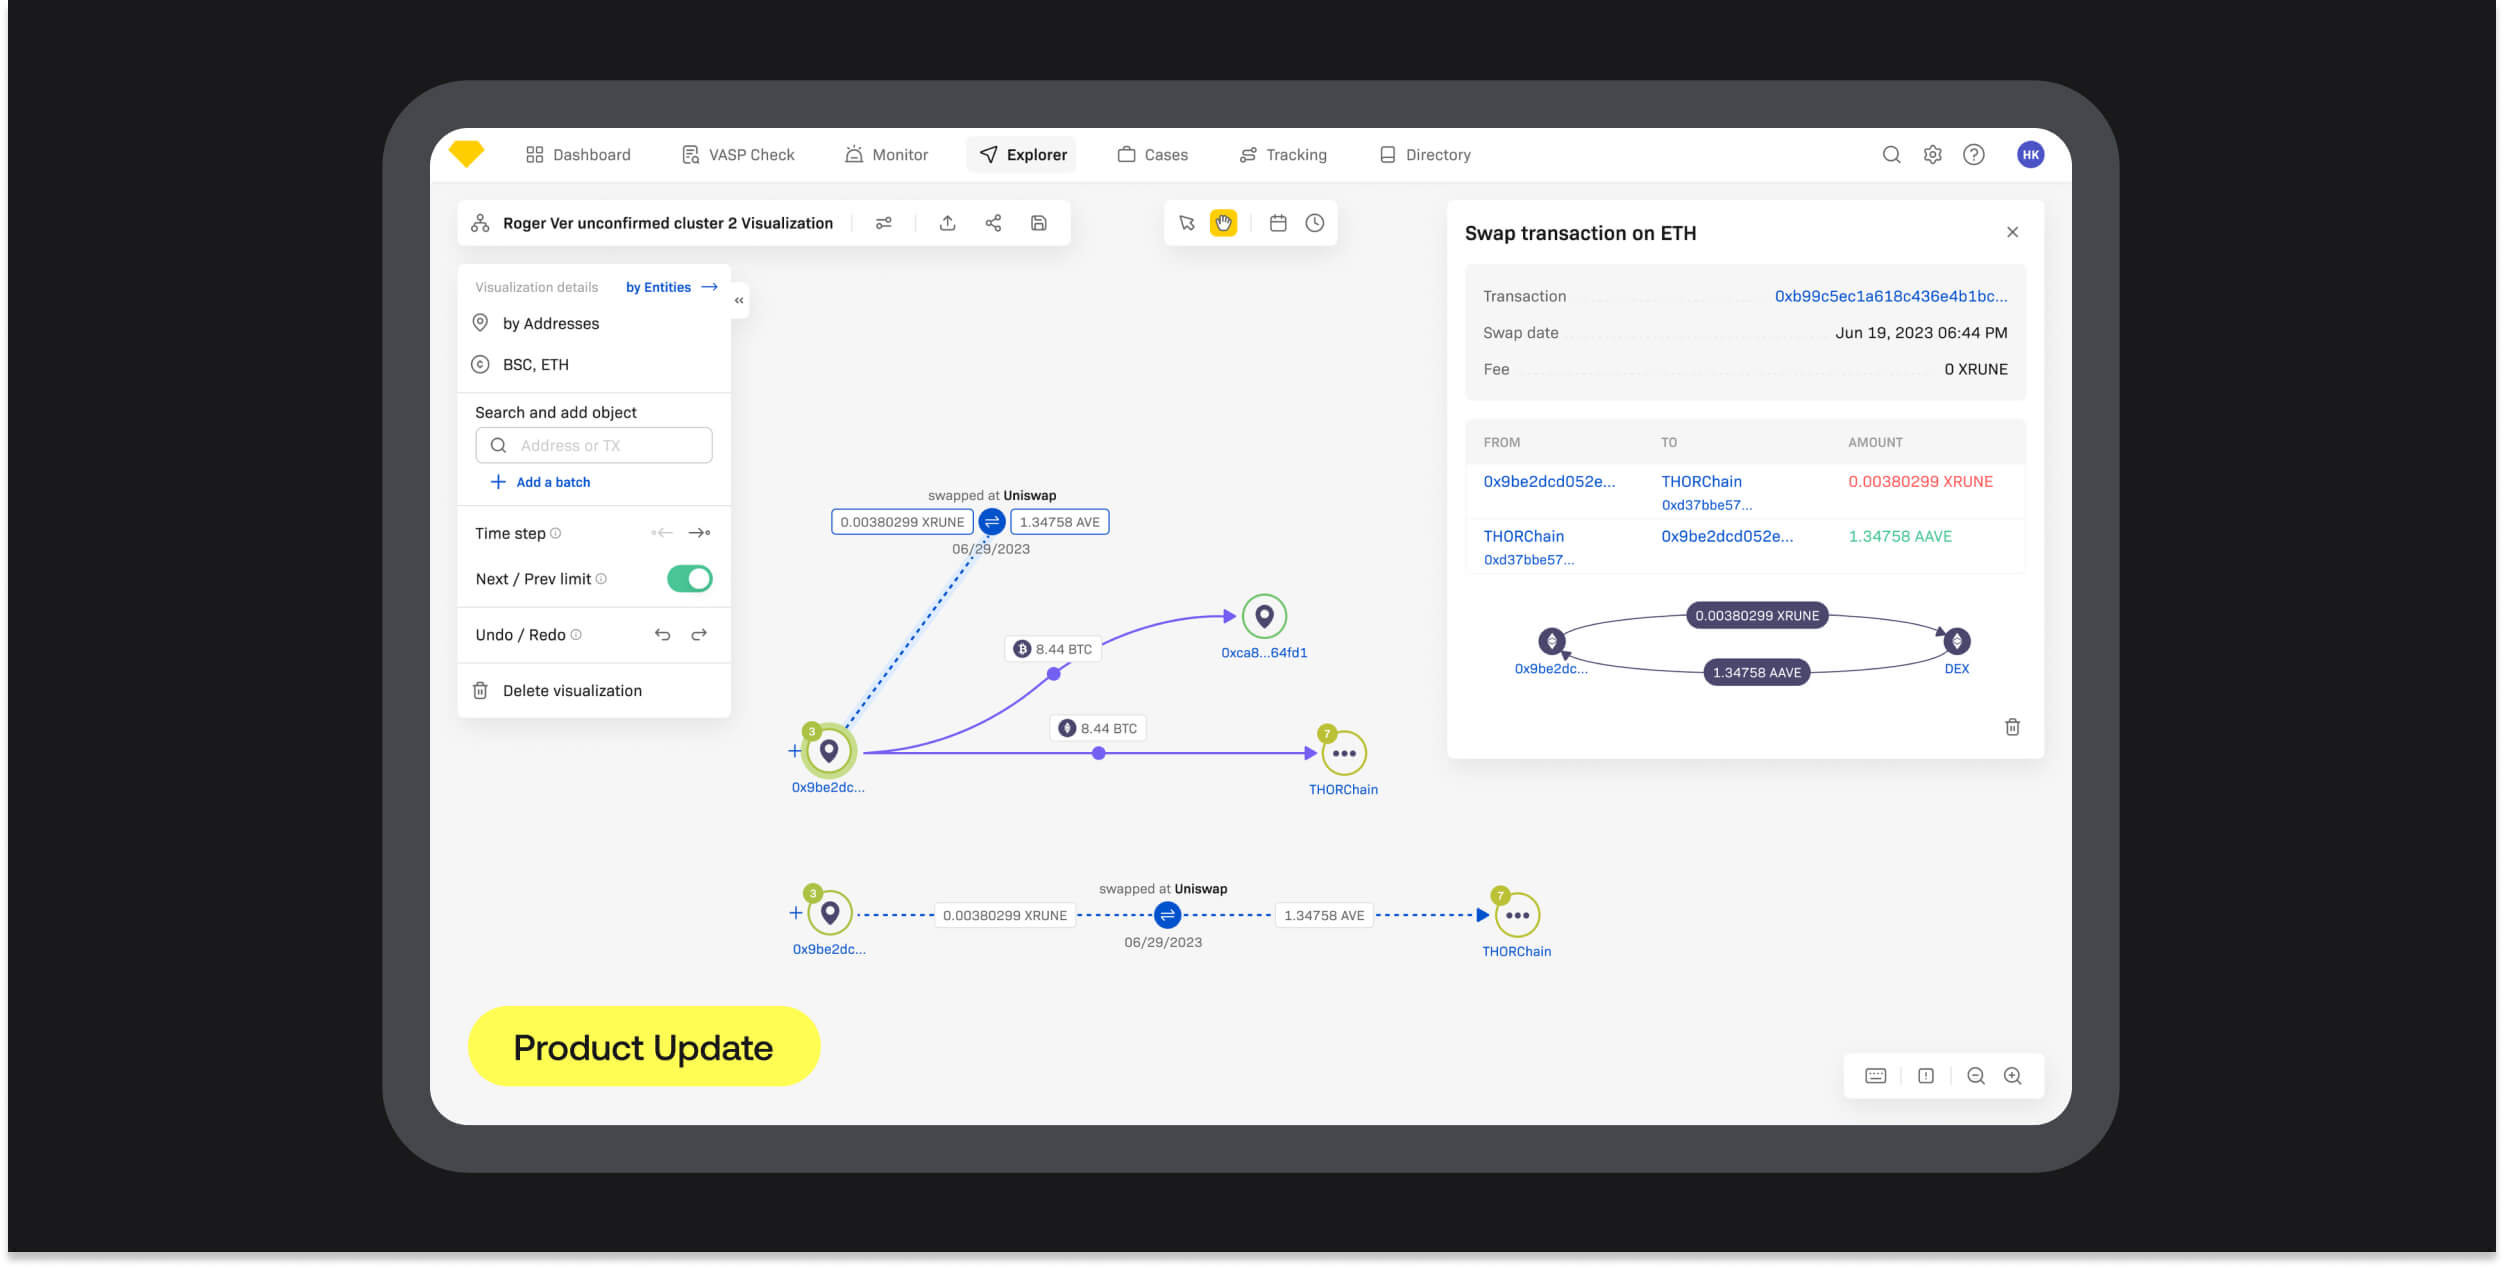Viewport: 2504px width, 1268px height.
Task: Open the clock history icon
Action: (1315, 223)
